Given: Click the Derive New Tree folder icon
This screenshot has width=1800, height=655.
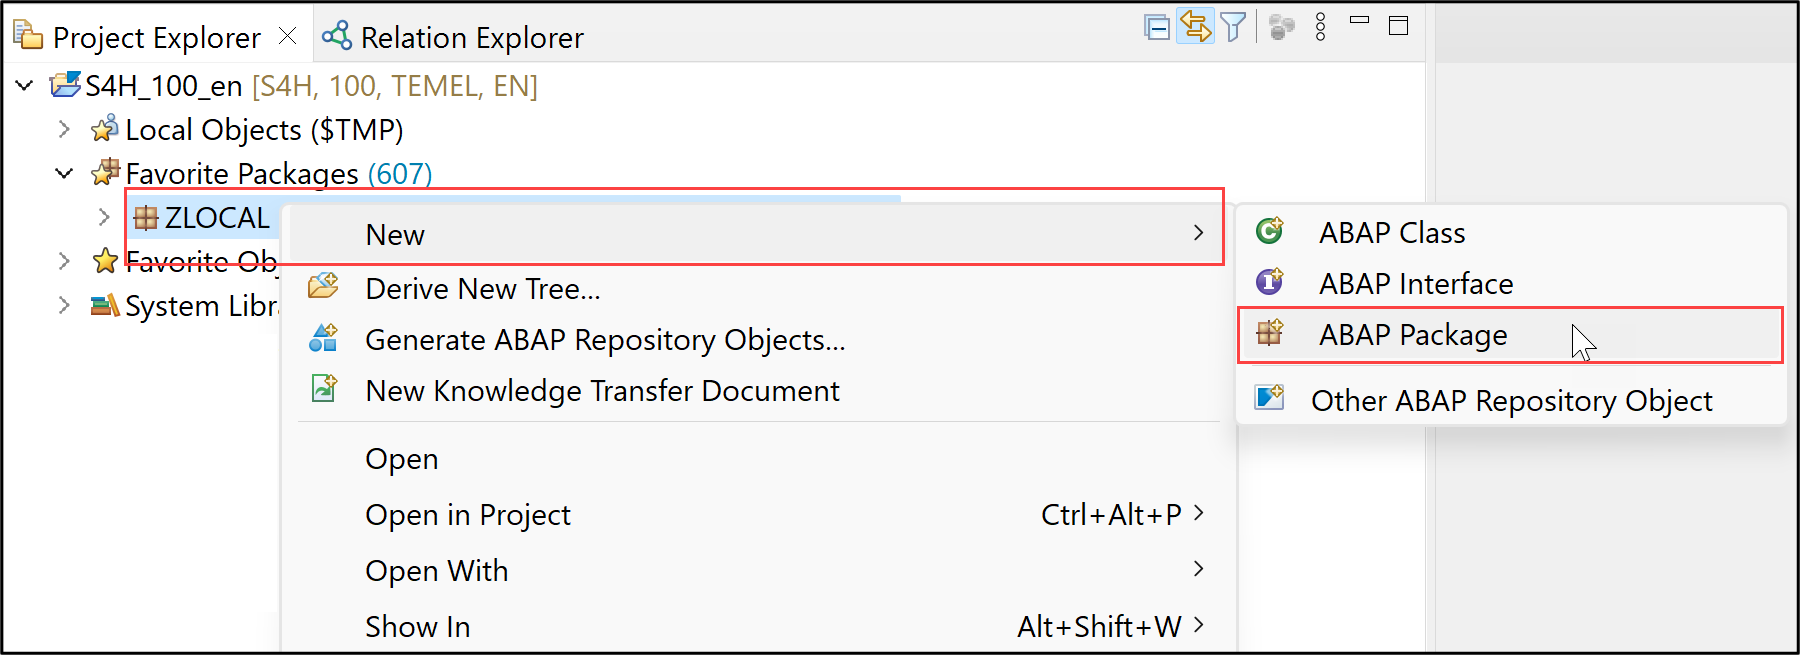Looking at the screenshot, I should point(323,287).
